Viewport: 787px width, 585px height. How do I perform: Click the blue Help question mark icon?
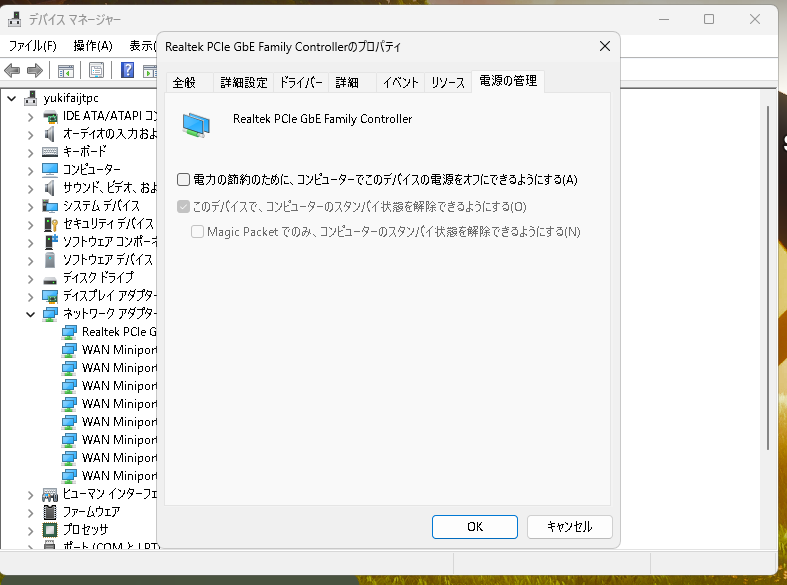pos(127,70)
